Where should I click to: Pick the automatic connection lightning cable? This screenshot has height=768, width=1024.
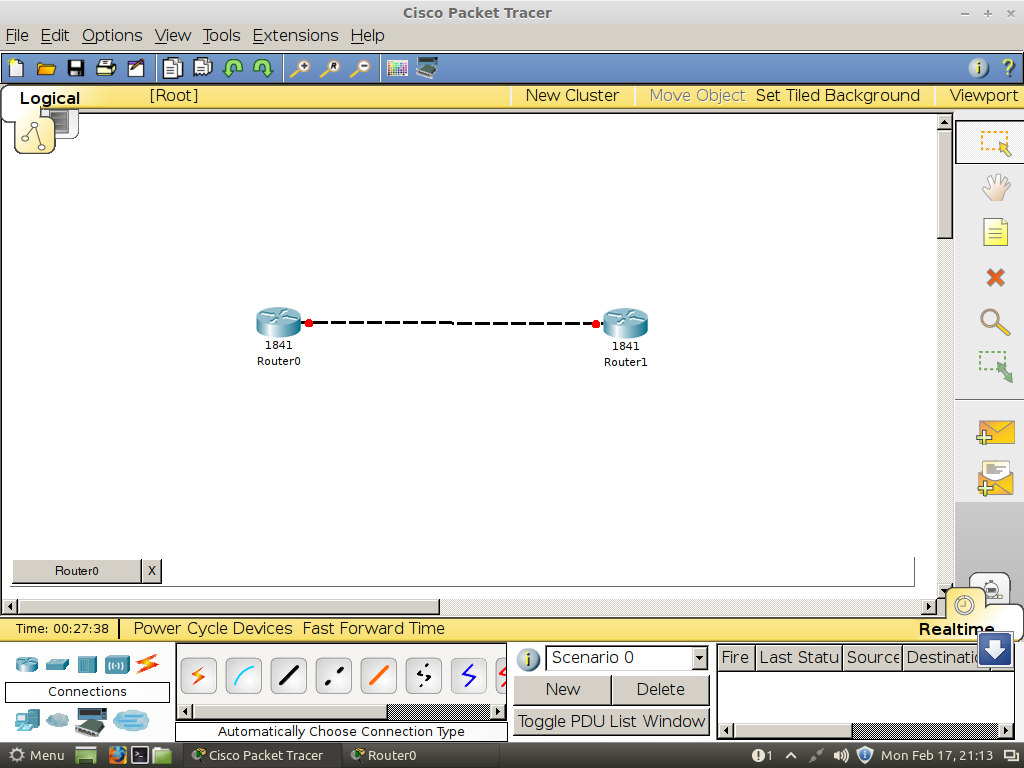pyautogui.click(x=199, y=676)
